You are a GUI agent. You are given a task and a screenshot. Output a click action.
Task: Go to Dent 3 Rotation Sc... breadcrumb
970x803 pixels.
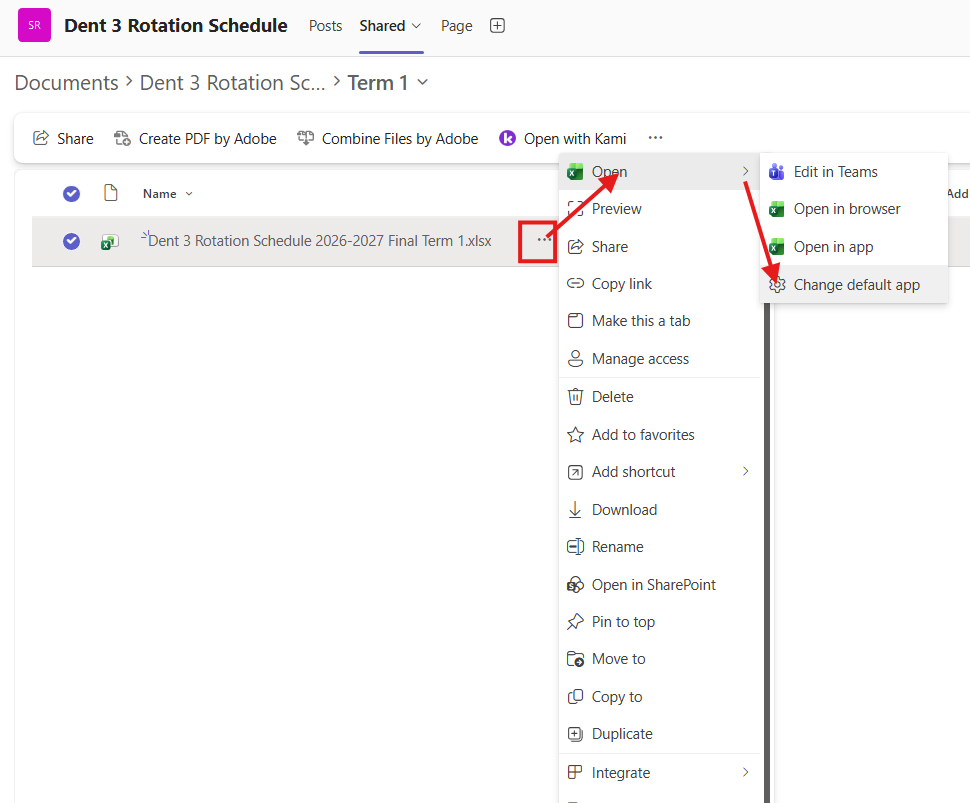tap(232, 82)
